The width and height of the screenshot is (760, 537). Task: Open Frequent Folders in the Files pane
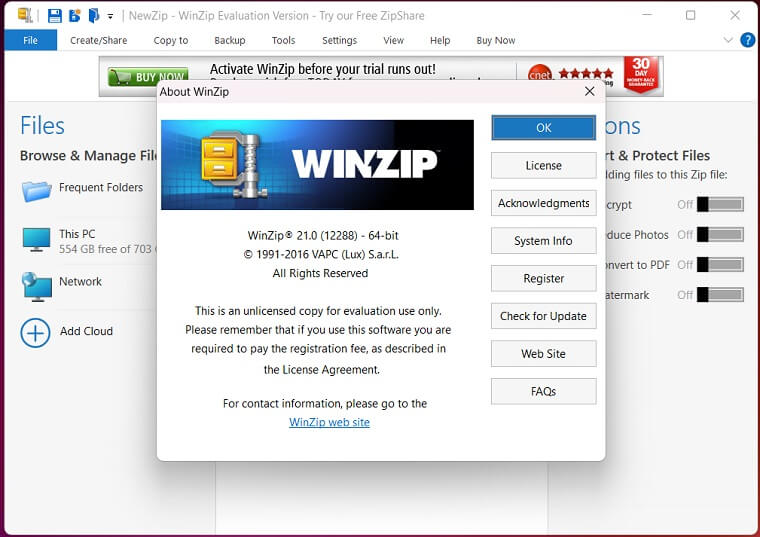101,187
